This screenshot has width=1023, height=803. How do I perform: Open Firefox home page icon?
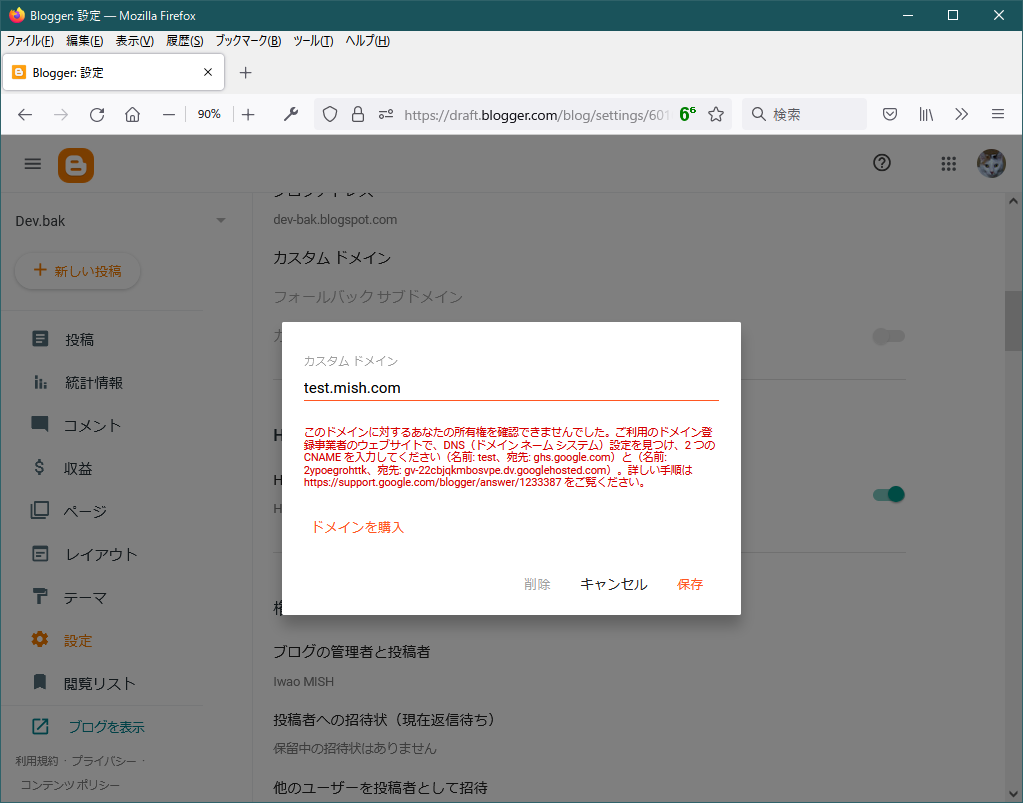tap(132, 115)
